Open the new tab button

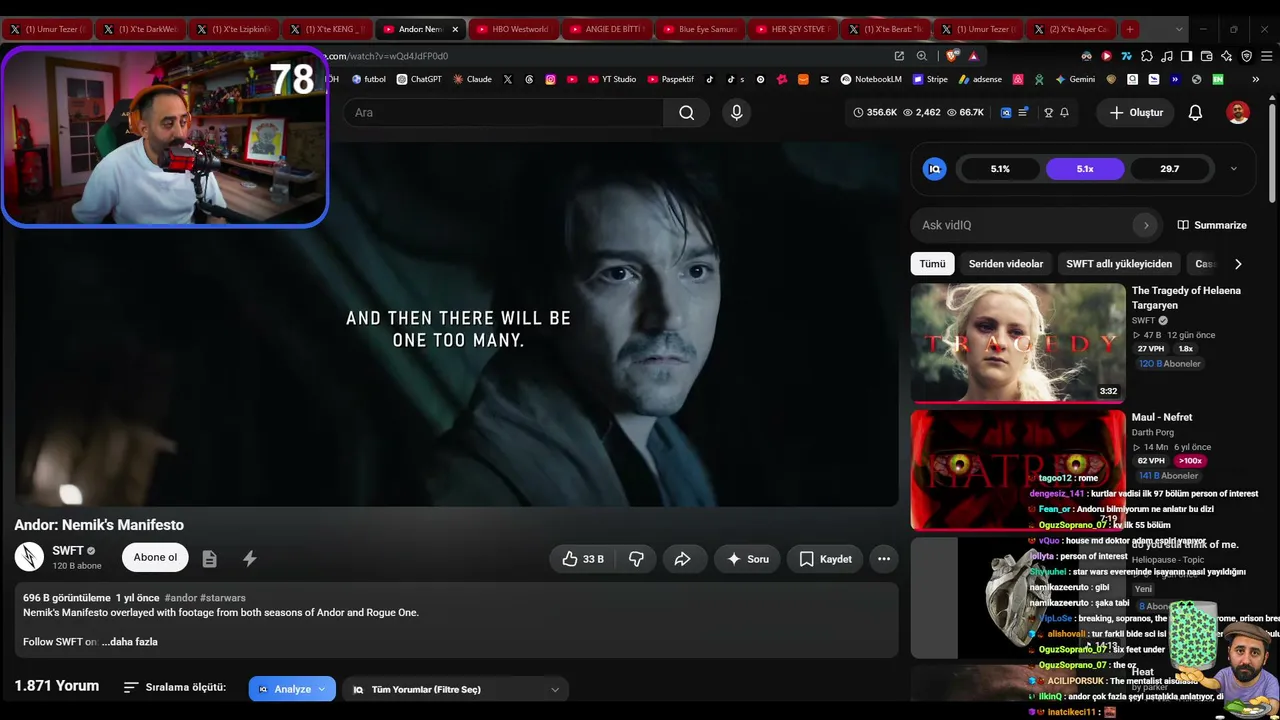[x=1129, y=29]
